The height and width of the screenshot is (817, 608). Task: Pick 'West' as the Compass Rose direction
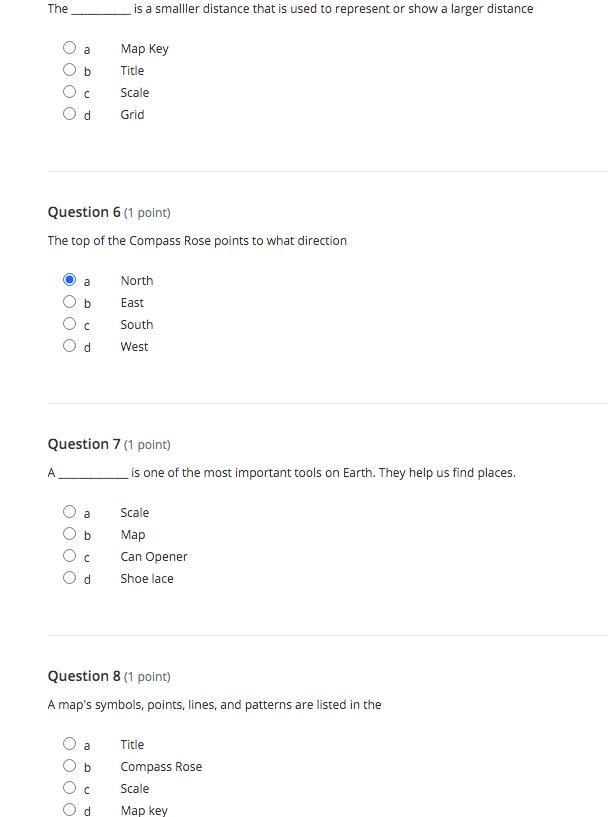click(x=70, y=346)
